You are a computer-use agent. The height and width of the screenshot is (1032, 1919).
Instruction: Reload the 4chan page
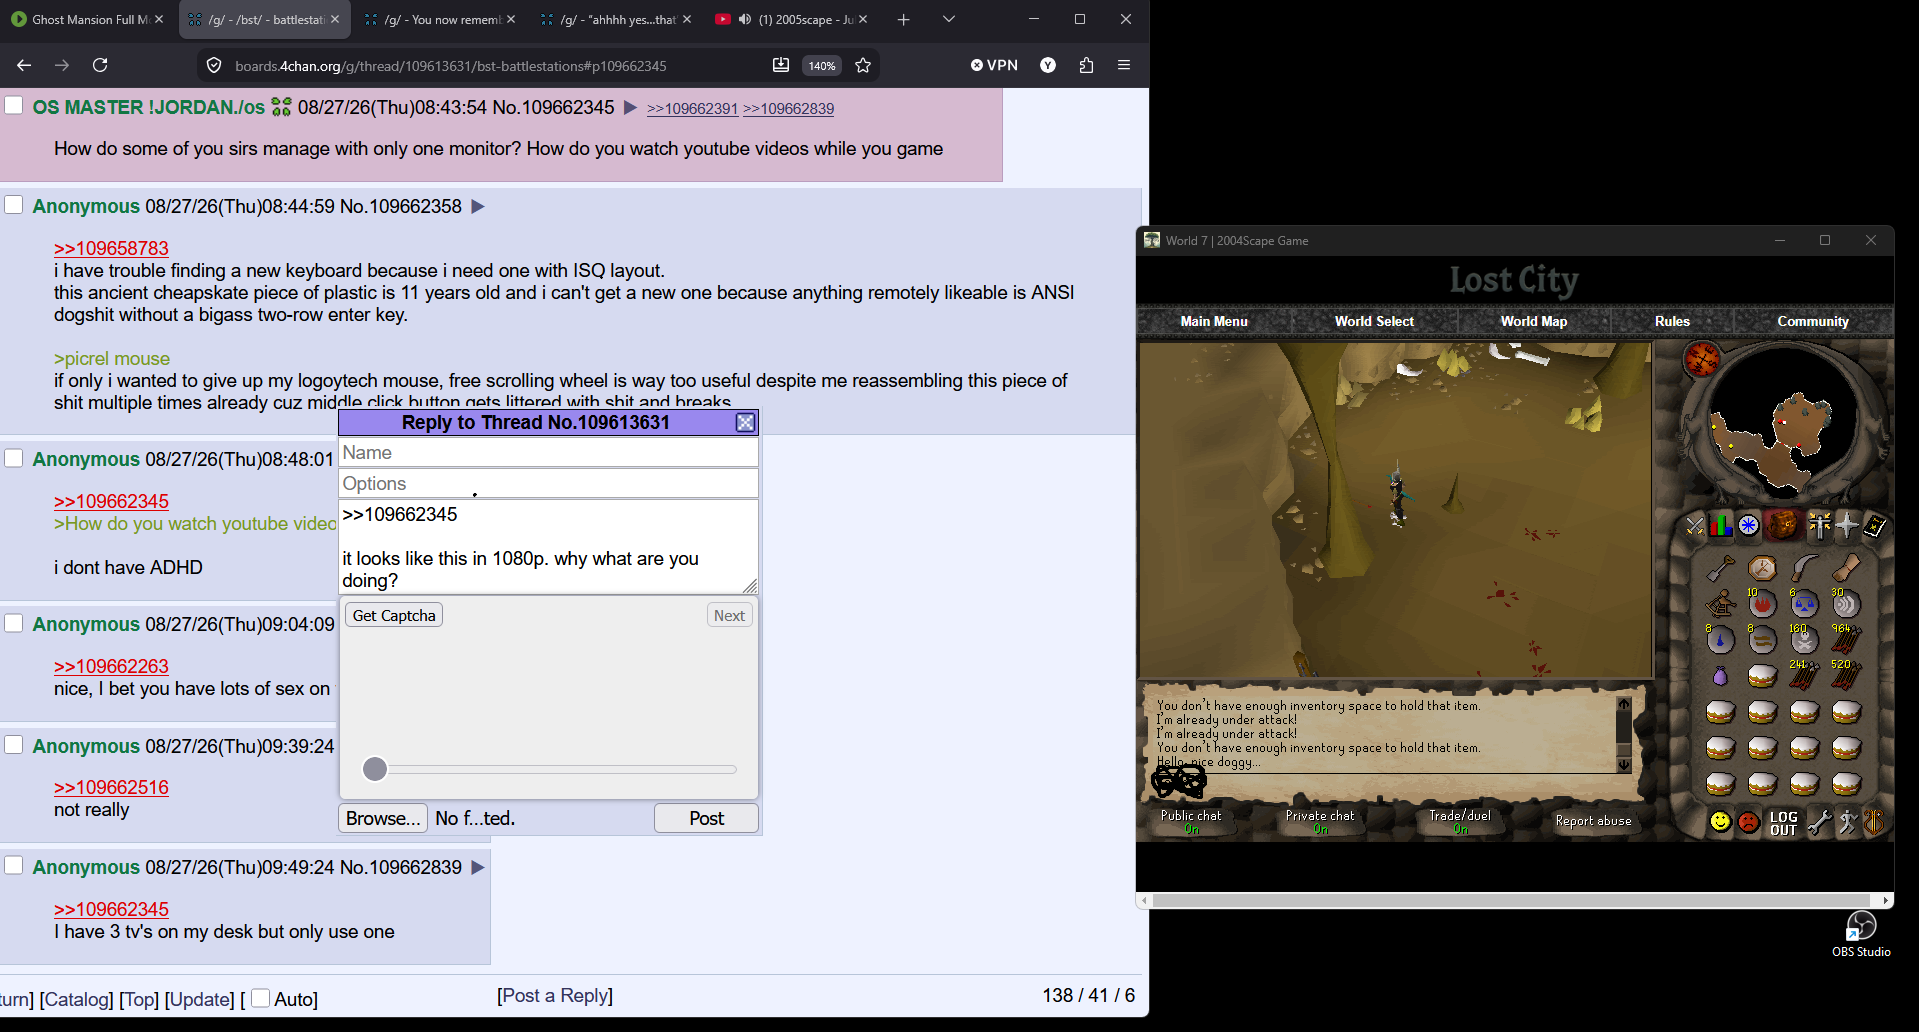[x=100, y=65]
